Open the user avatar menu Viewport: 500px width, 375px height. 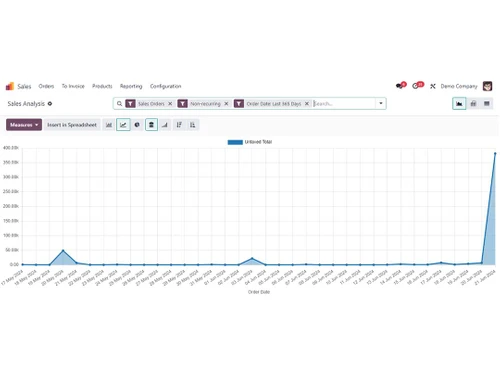[488, 86]
